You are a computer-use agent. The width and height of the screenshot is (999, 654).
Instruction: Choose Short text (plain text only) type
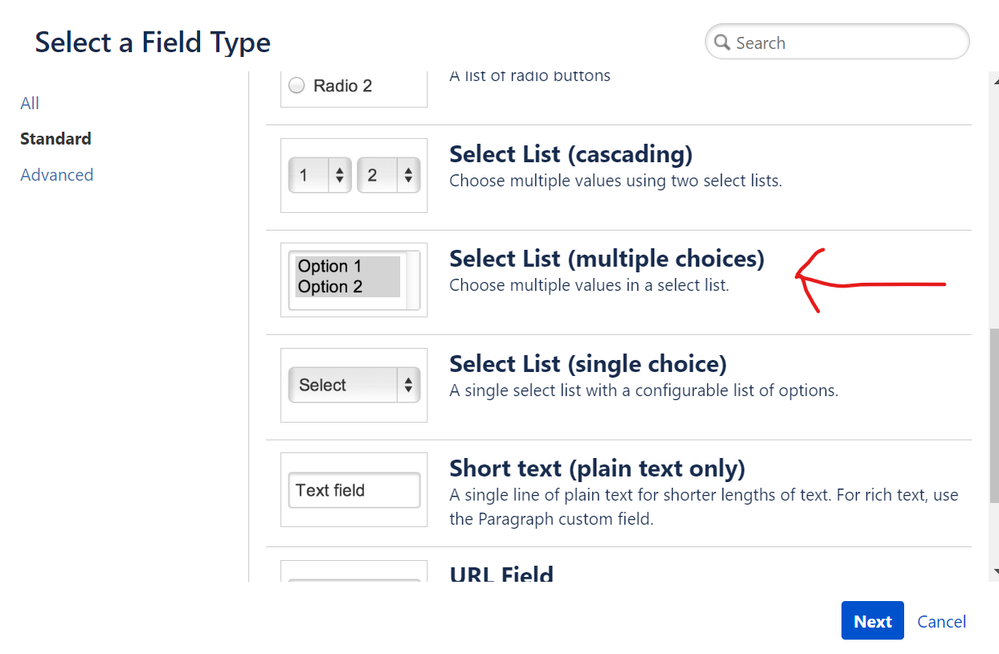click(597, 469)
